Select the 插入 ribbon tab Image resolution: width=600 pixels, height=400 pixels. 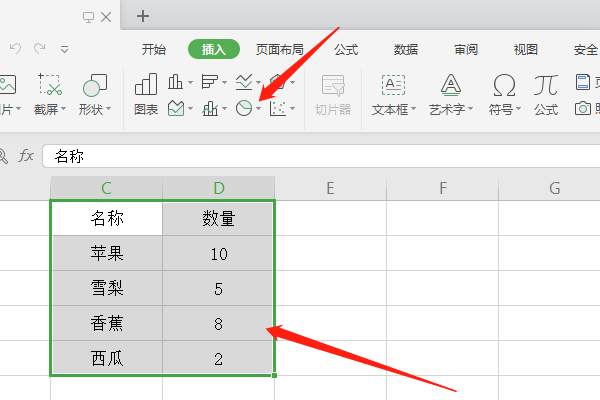[x=214, y=49]
